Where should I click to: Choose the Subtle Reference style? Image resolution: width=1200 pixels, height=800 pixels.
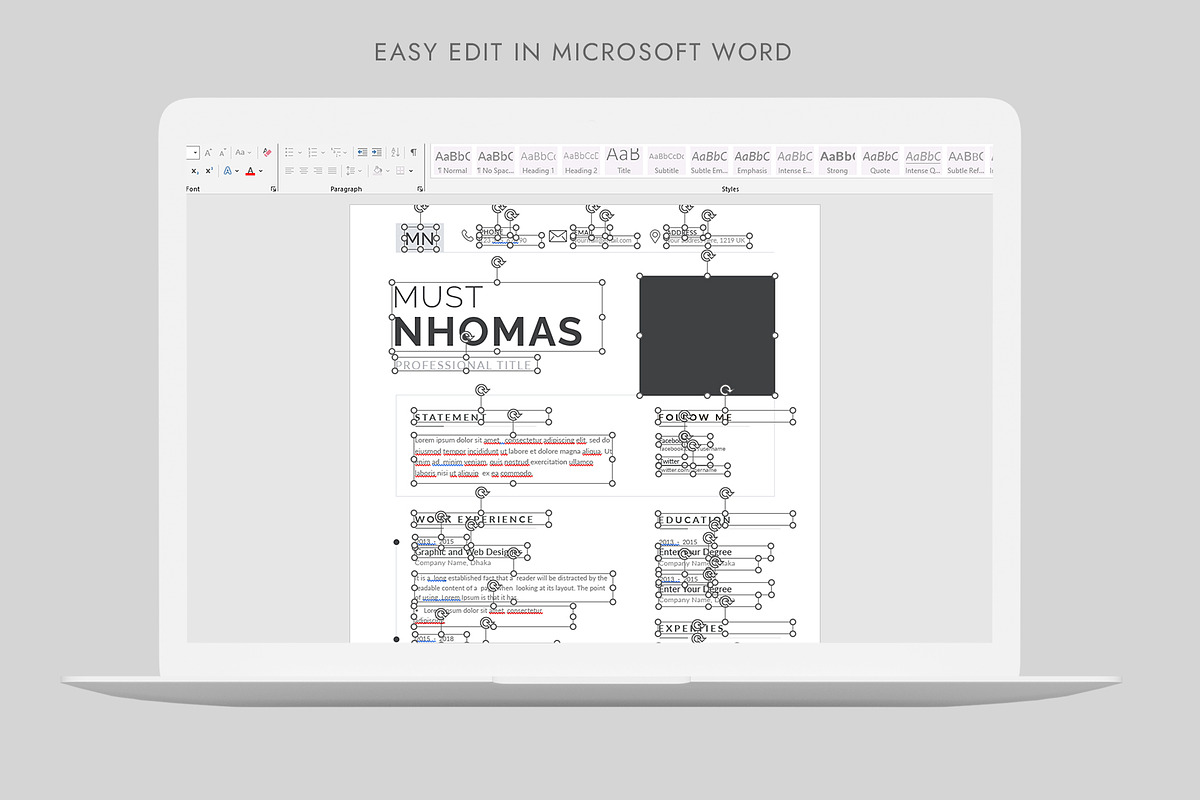coord(965,161)
